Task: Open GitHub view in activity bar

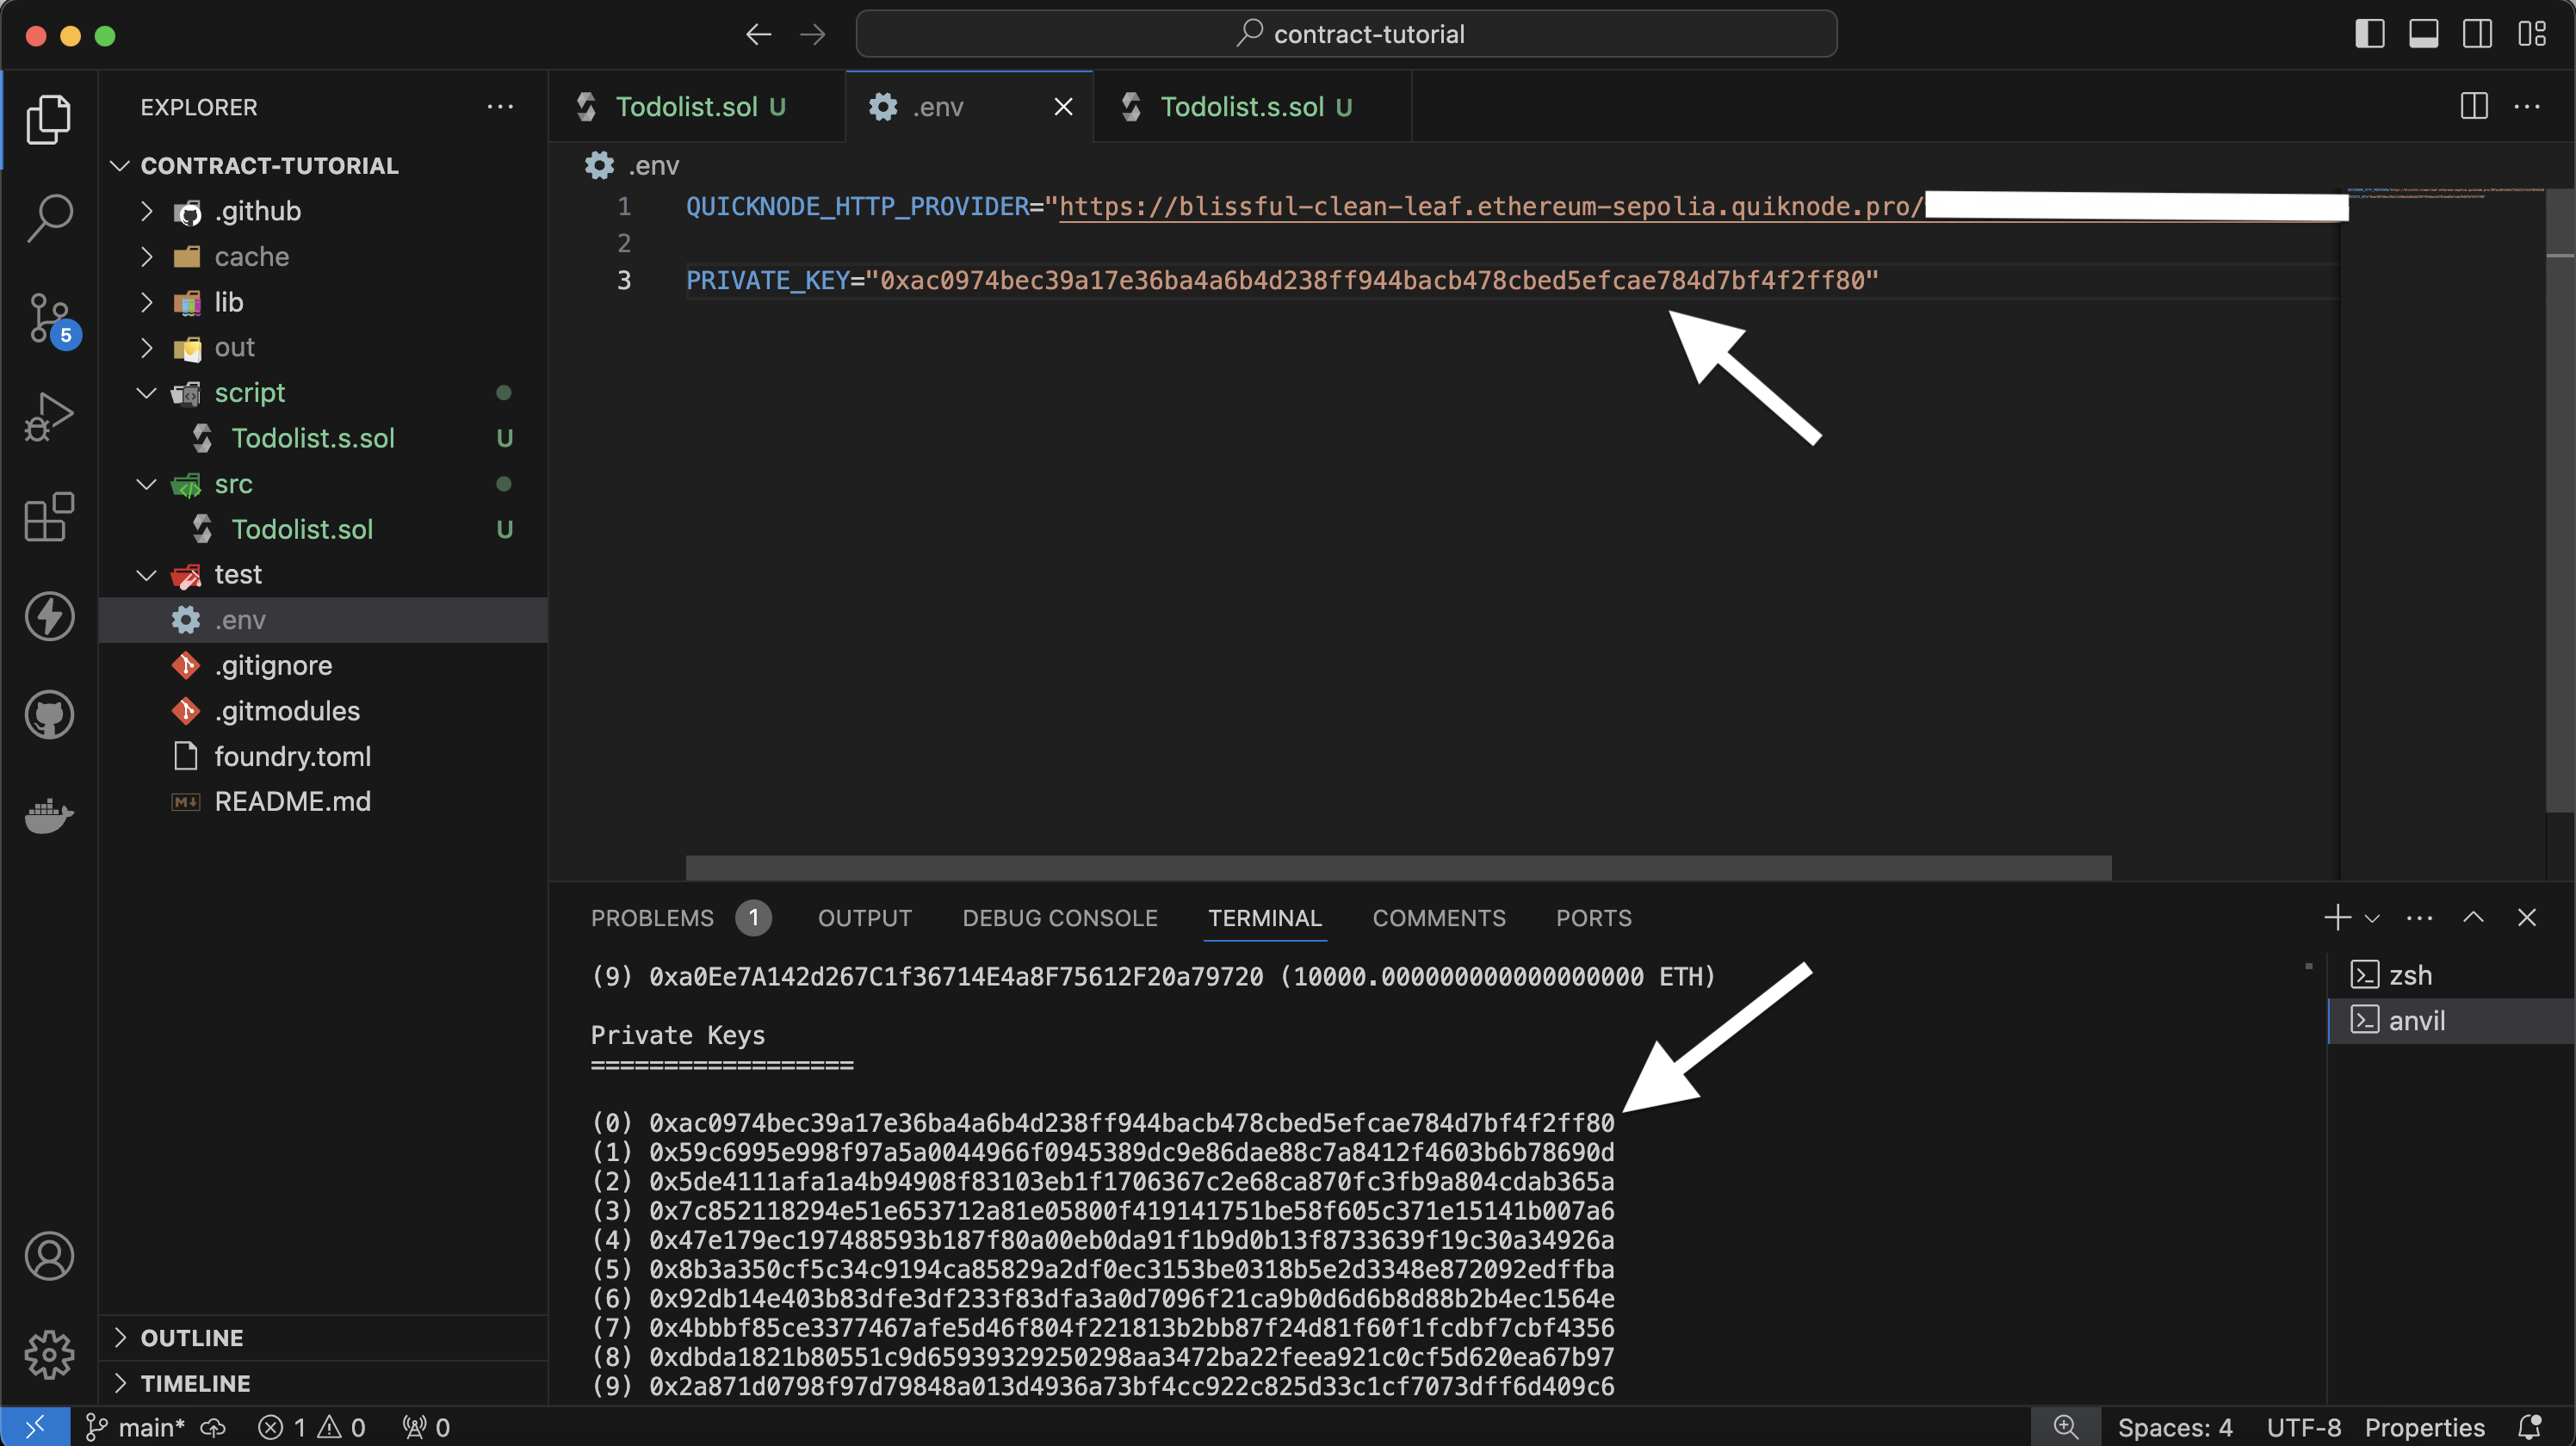Action: click(49, 715)
